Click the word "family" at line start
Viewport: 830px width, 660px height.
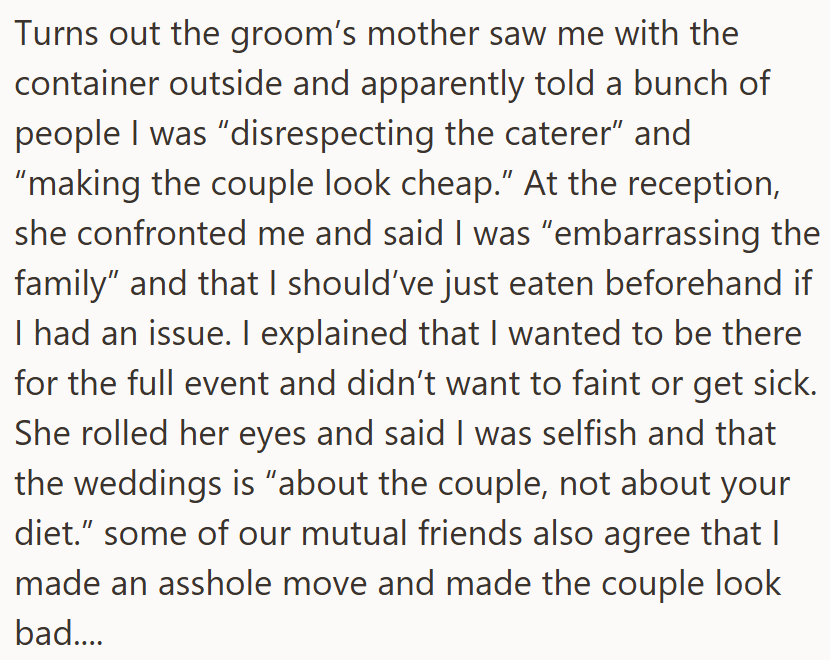61,285
